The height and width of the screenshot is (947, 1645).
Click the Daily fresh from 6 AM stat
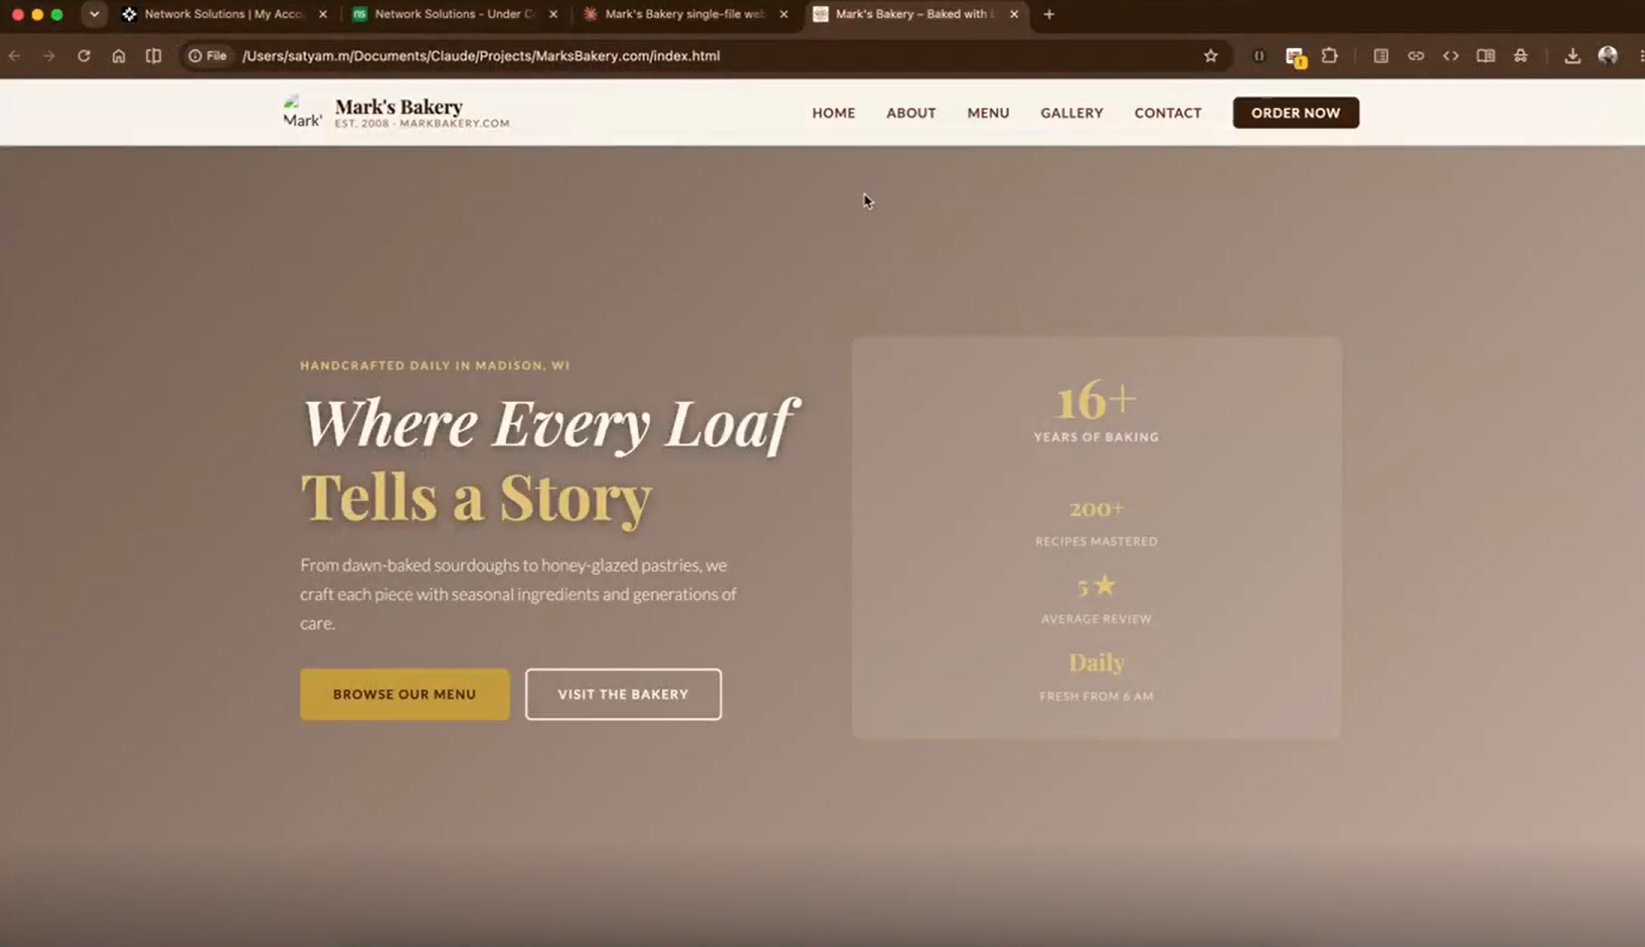[1096, 676]
